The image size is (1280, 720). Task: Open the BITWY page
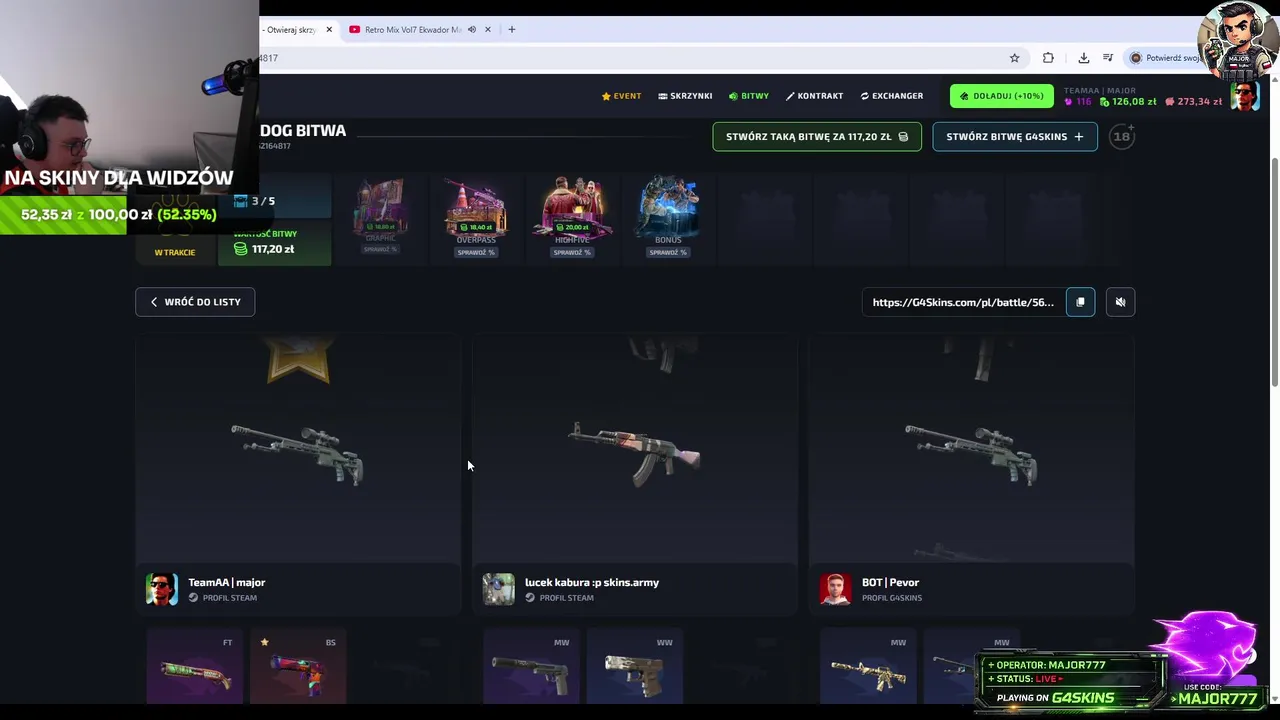(x=749, y=96)
